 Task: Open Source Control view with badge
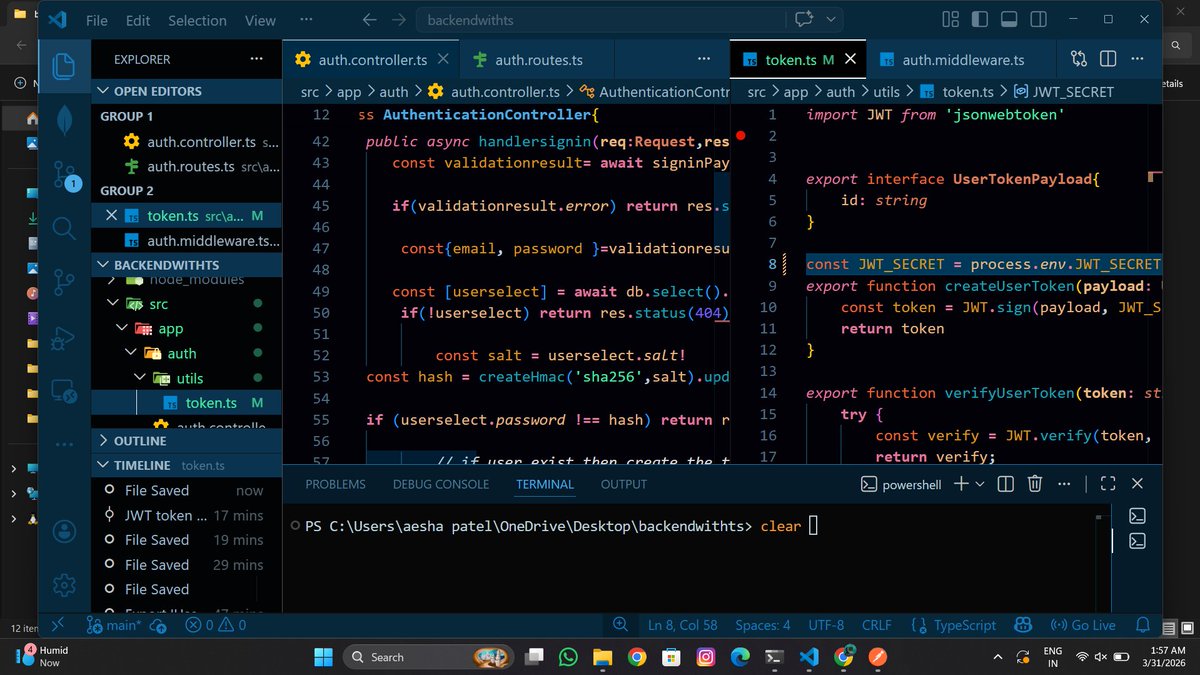pos(64,175)
